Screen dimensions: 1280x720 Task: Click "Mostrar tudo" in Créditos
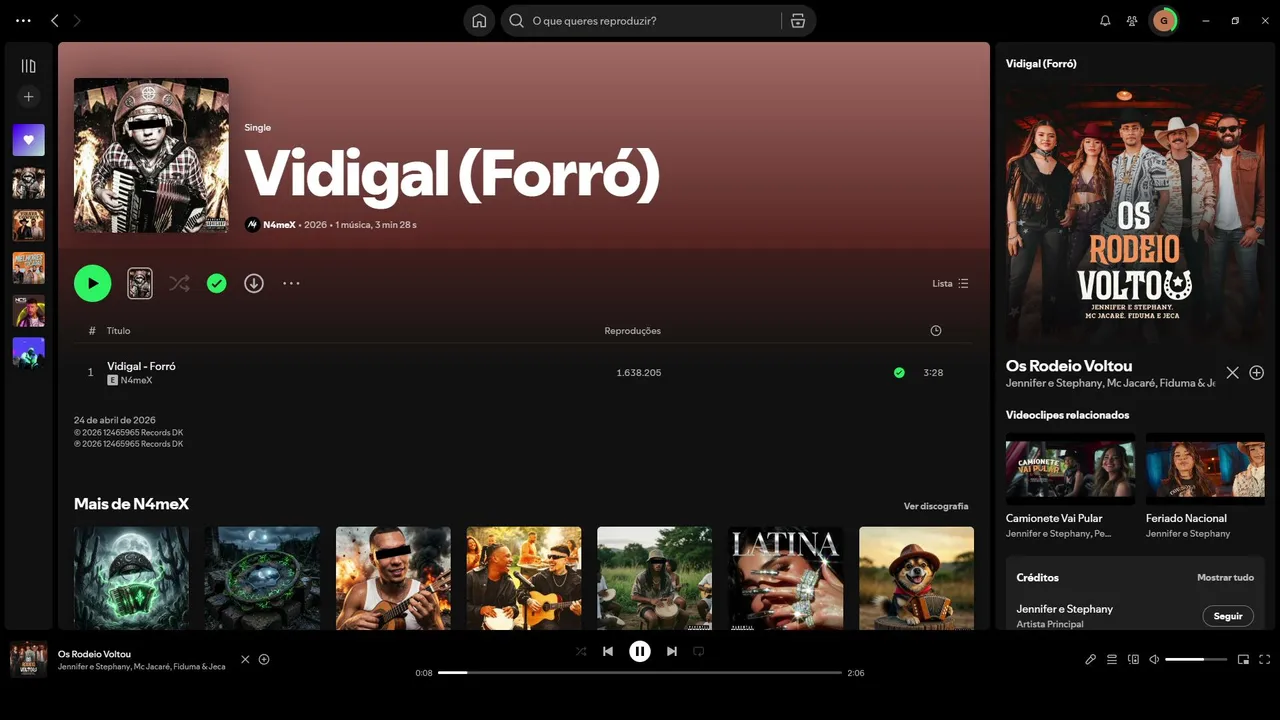point(1225,578)
